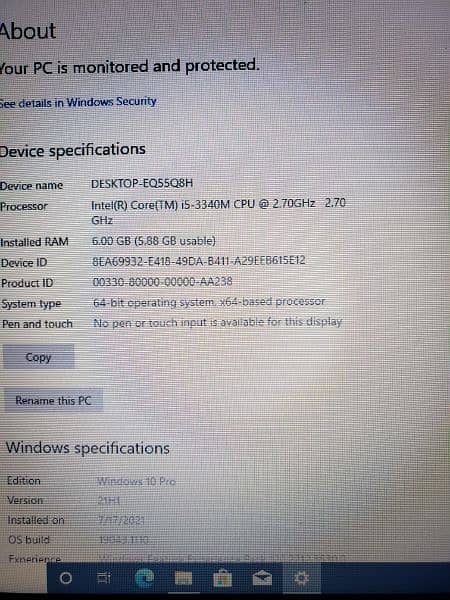Click the Pen and touch description text
The width and height of the screenshot is (450, 600).
pyautogui.click(x=218, y=323)
